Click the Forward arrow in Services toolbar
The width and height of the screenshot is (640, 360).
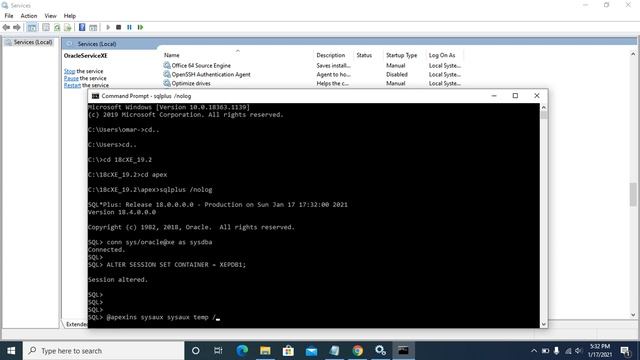(17, 27)
